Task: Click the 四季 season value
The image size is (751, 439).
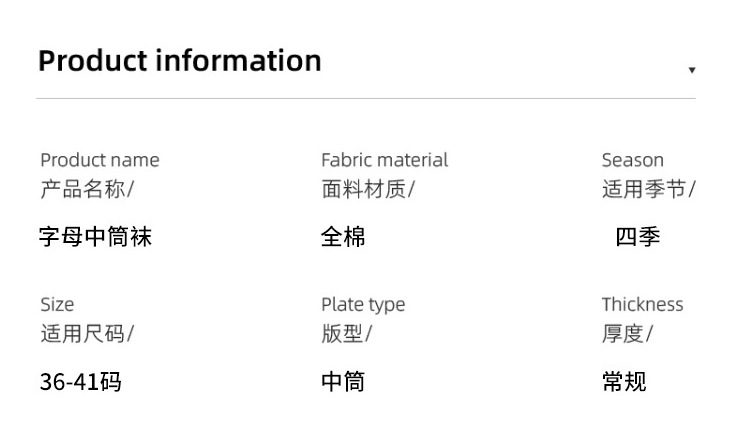Action: pos(637,237)
